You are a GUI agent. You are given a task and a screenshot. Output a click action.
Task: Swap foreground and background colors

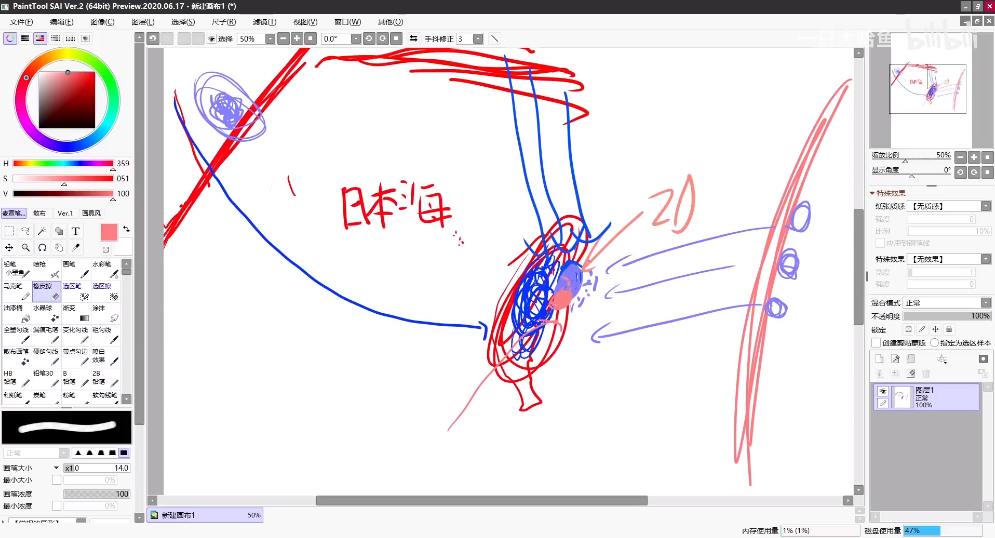pos(126,229)
